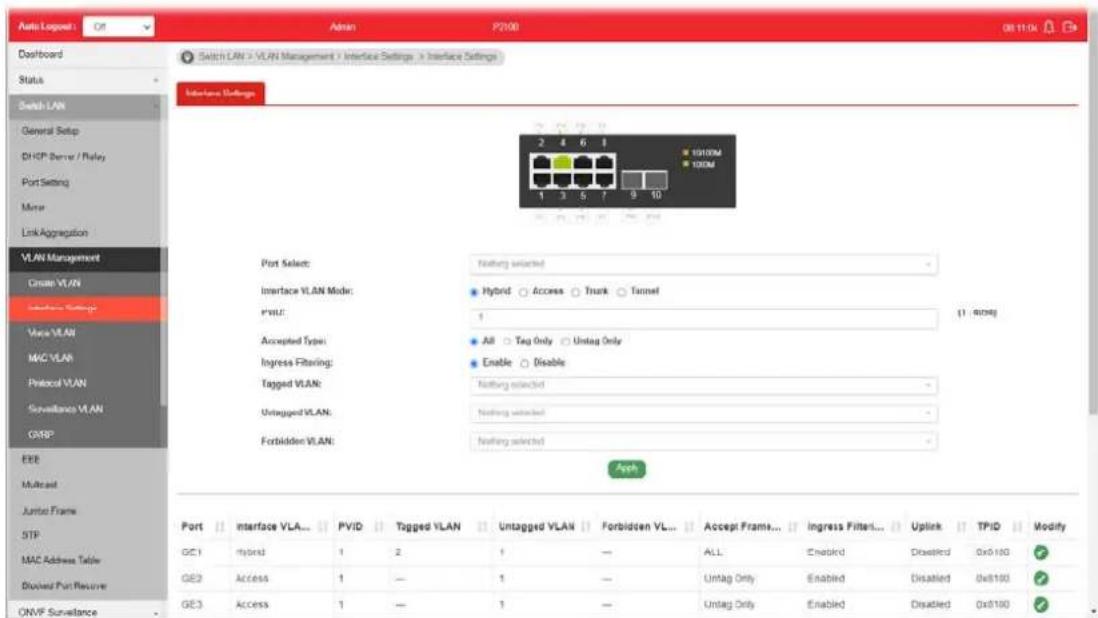1098x618 pixels.
Task: Click the PVID input field
Action: point(703,318)
